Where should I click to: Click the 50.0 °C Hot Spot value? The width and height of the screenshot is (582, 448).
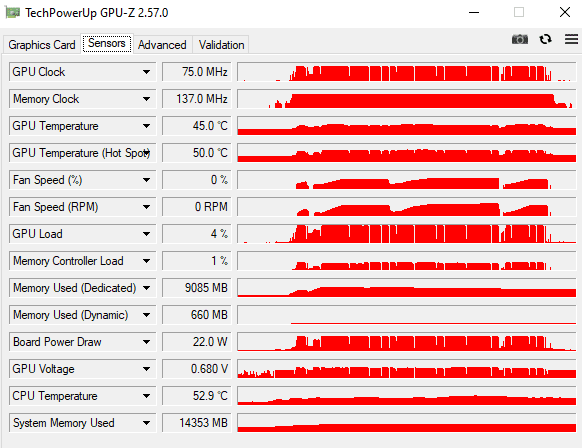pos(197,153)
